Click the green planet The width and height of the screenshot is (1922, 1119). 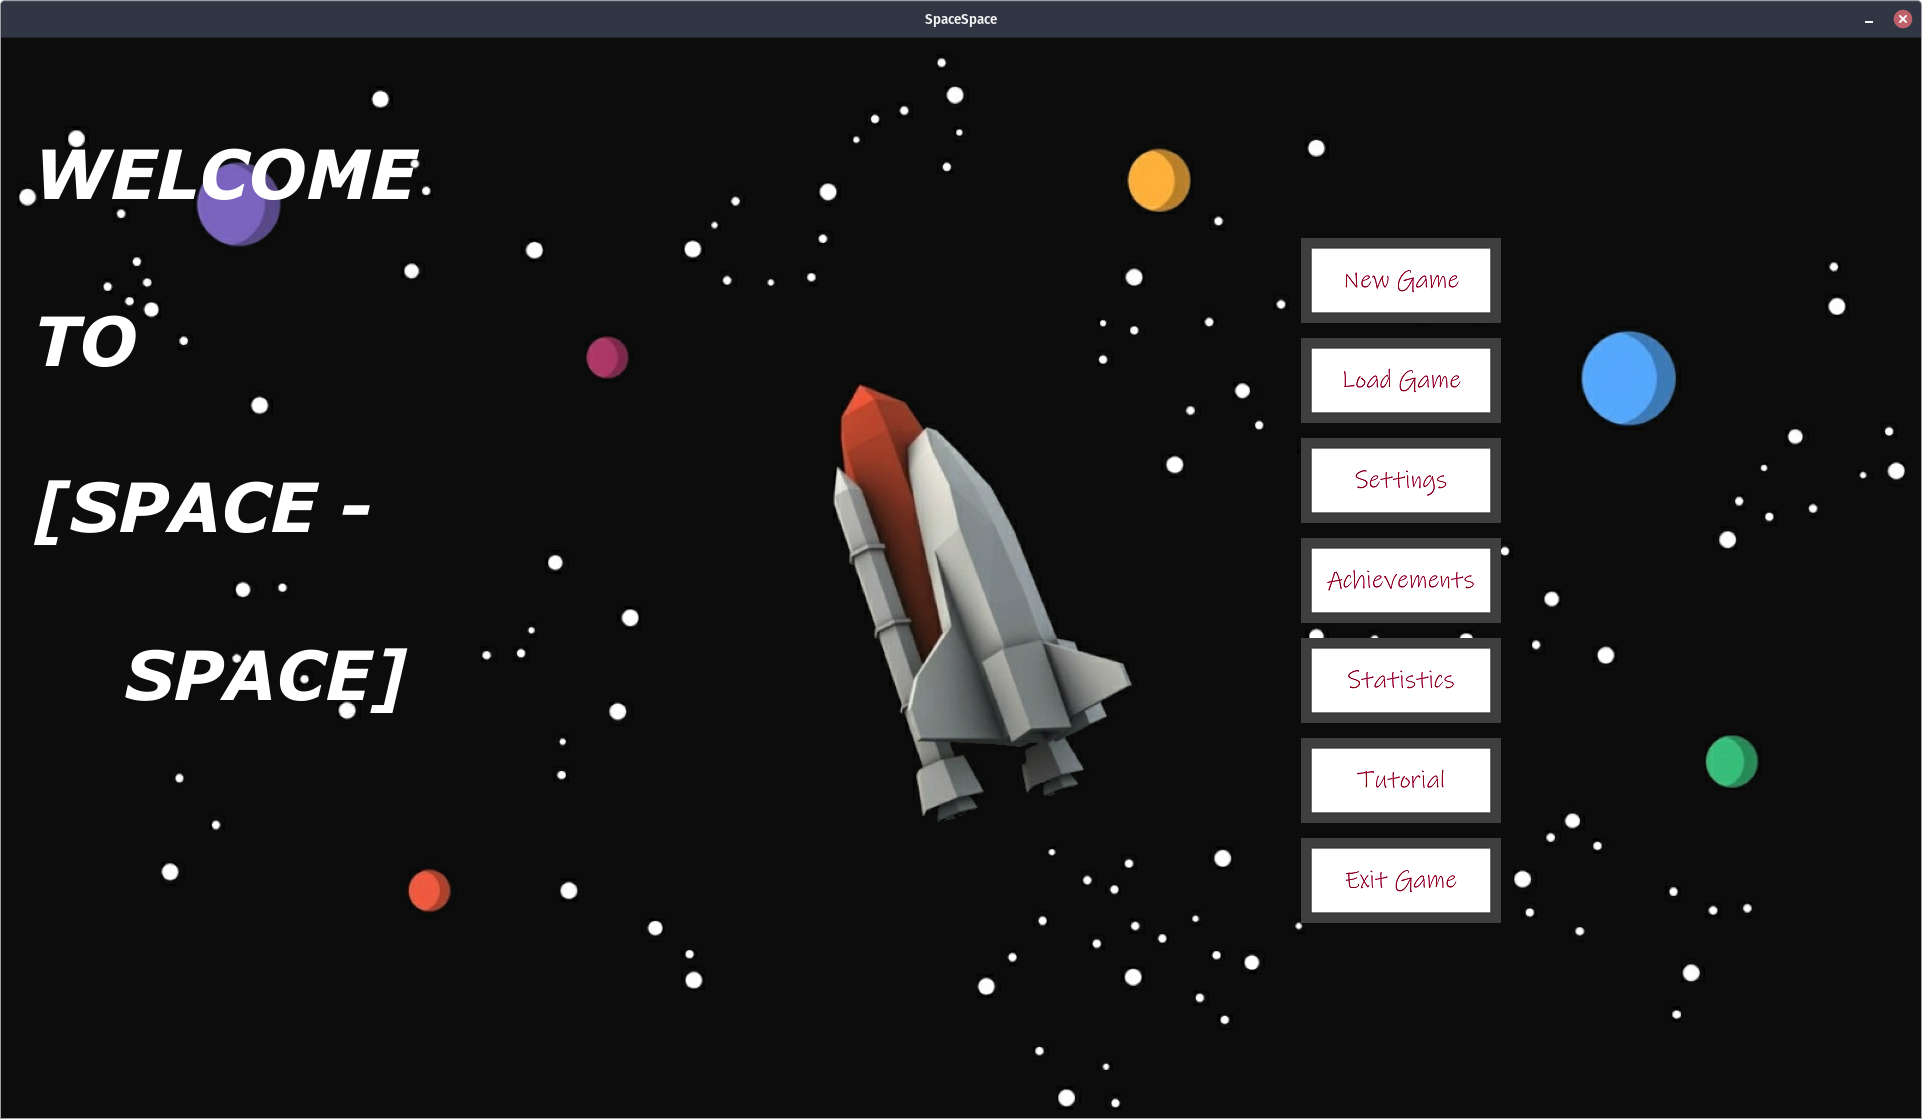point(1730,762)
